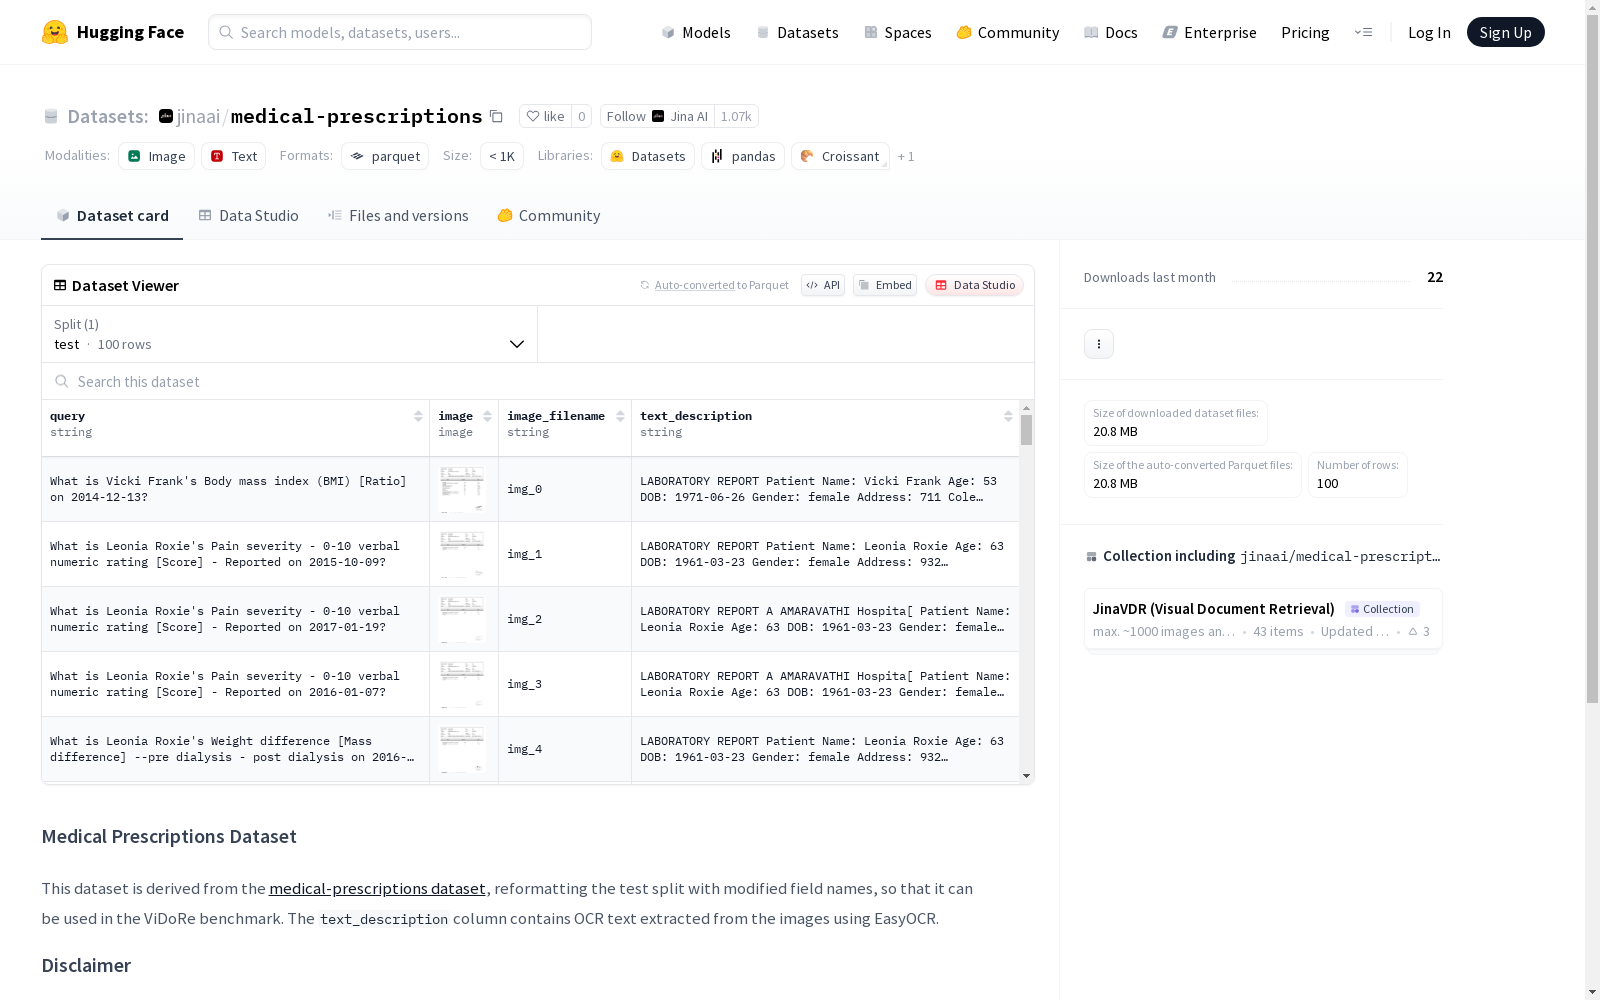Open the img_1 row image thumbnail
This screenshot has height=1000, width=1600.
point(462,554)
